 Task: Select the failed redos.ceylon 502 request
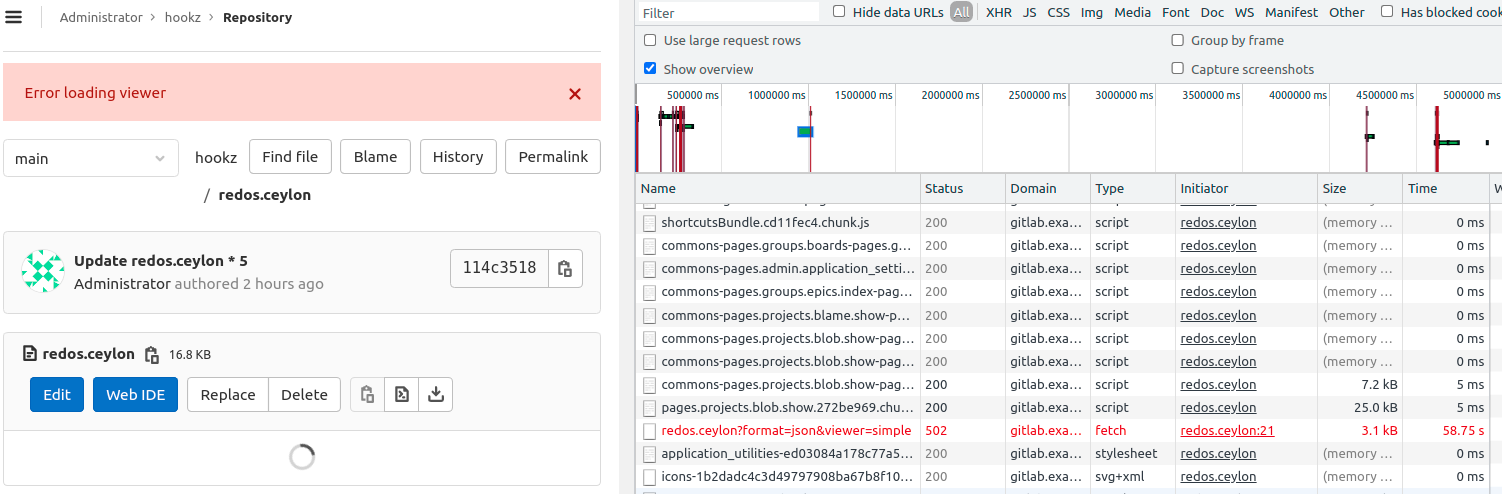(x=786, y=431)
